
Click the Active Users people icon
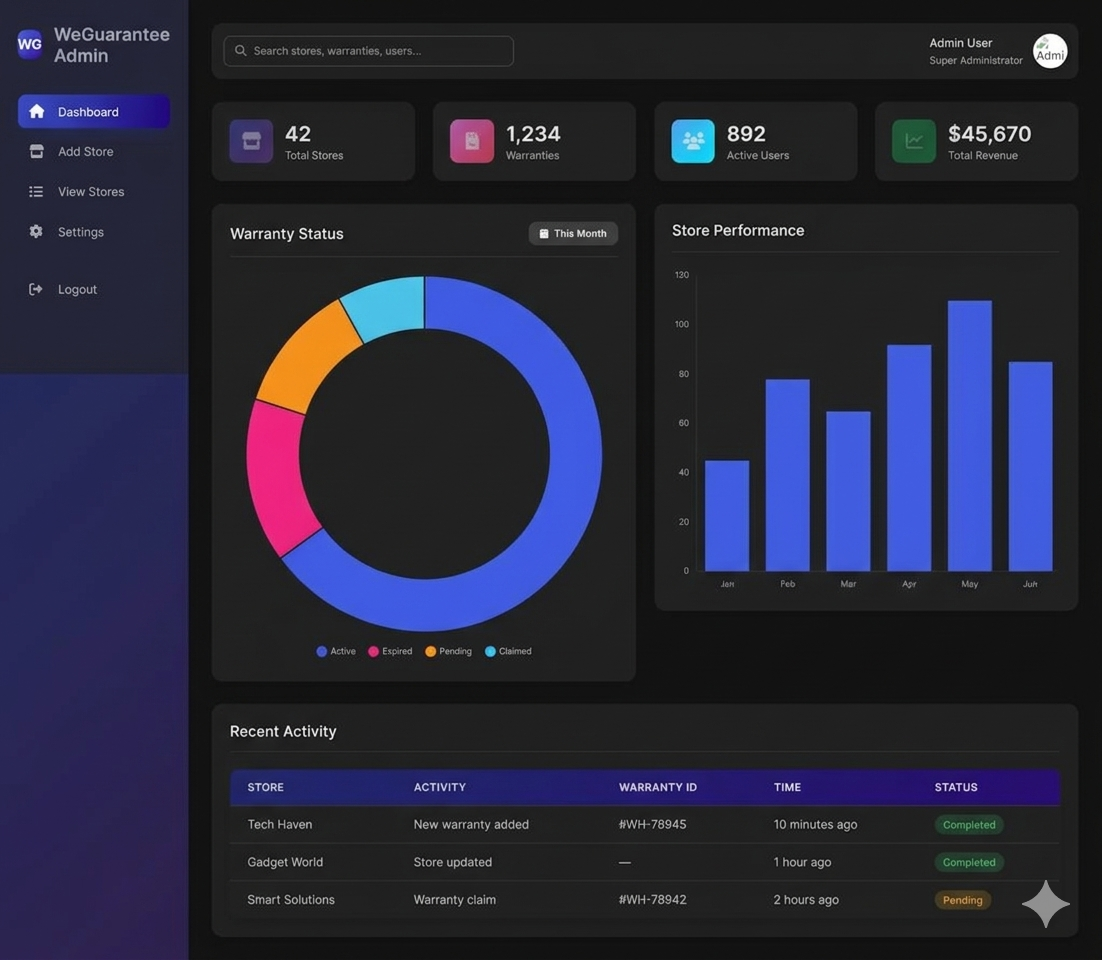point(693,141)
